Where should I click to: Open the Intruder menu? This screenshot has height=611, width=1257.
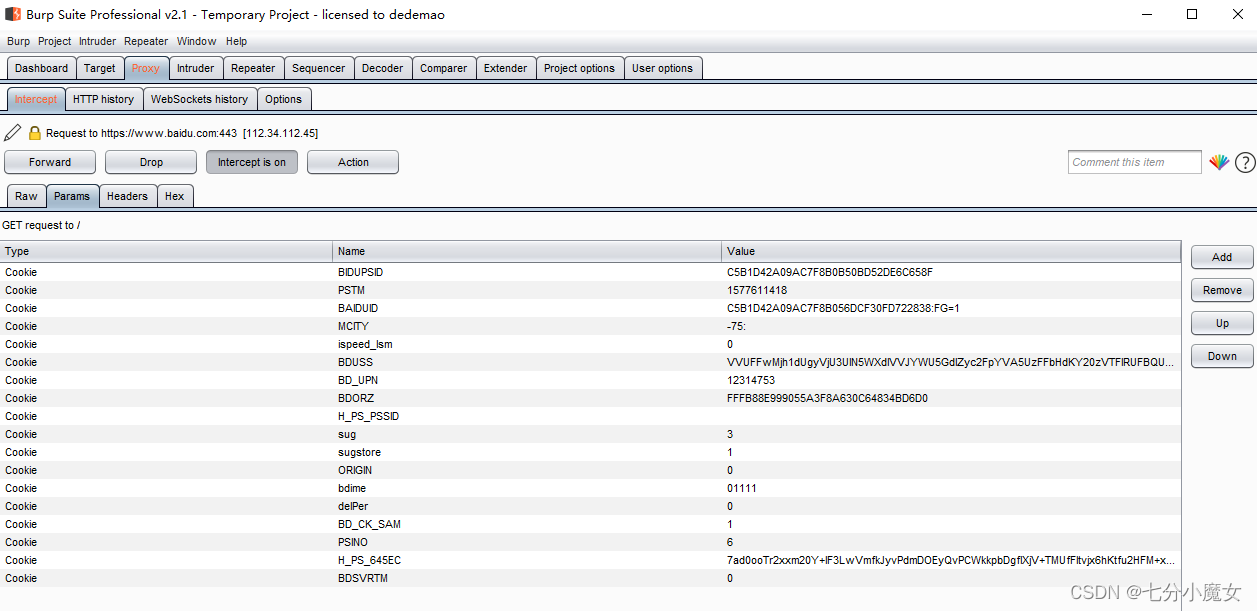pyautogui.click(x=97, y=41)
